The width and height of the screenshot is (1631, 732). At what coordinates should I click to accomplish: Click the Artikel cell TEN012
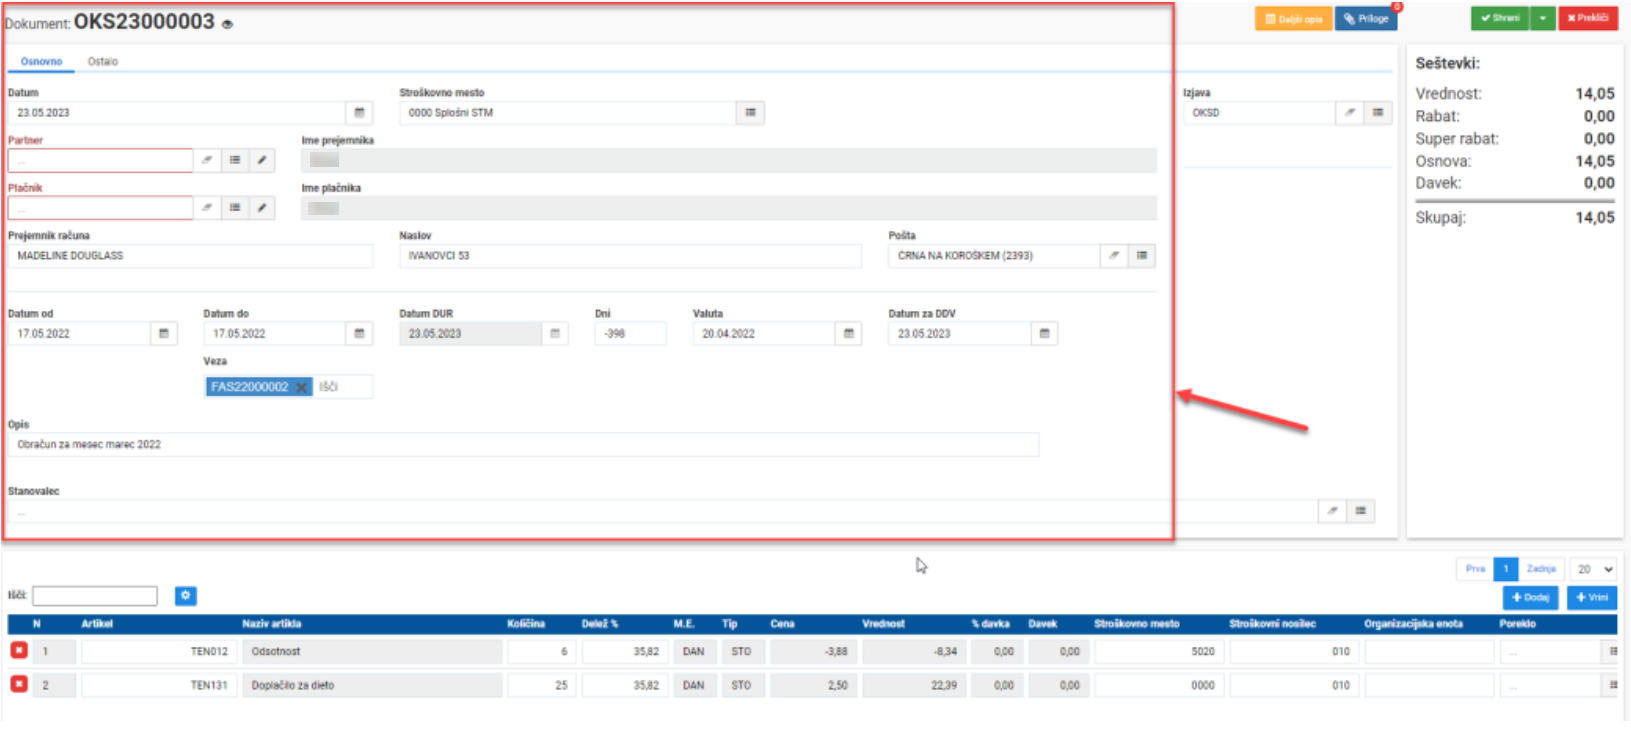(158, 652)
